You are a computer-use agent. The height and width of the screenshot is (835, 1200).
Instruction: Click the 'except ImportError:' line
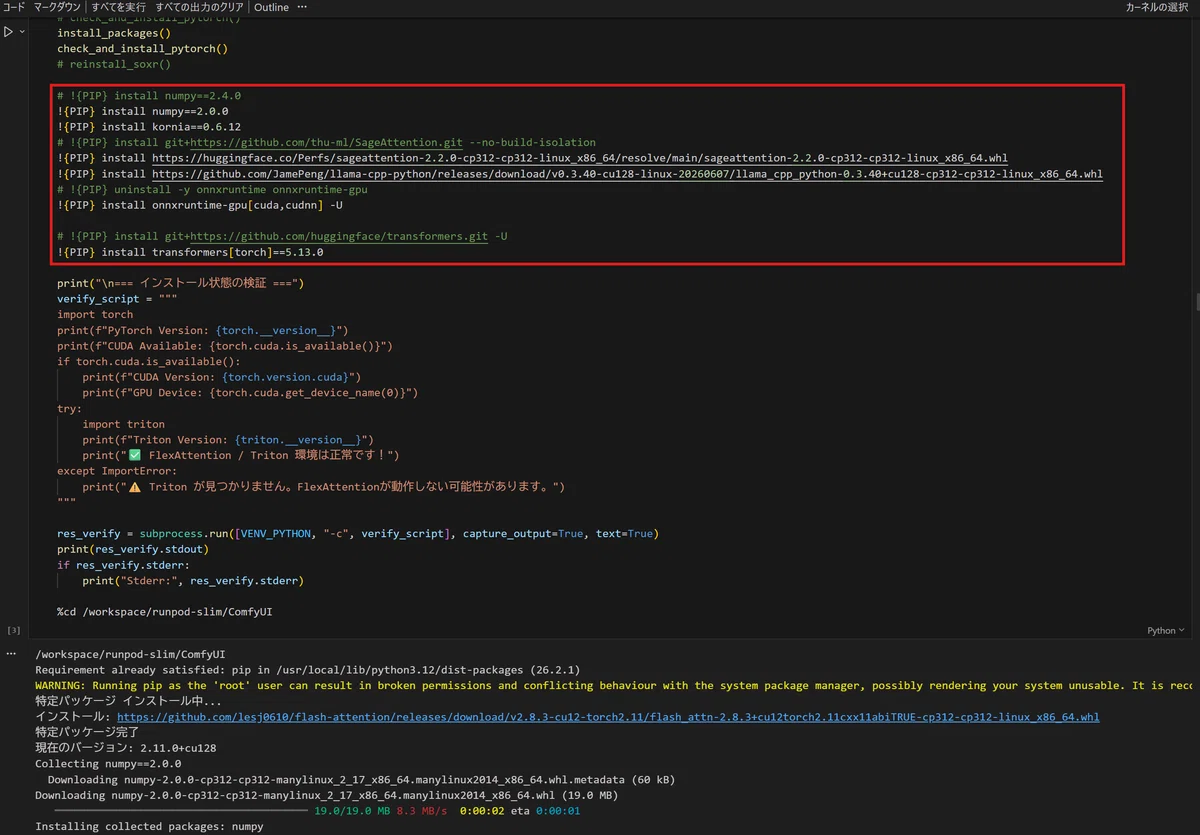pos(117,471)
